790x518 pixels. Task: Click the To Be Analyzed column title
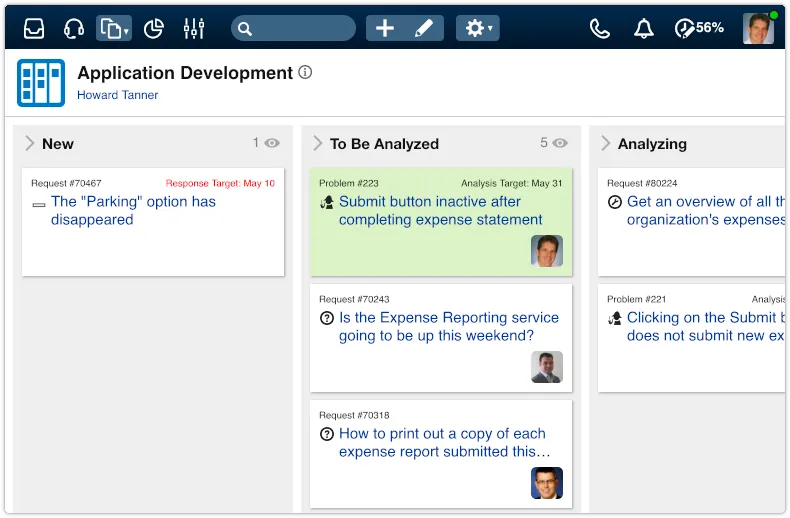[x=384, y=144]
